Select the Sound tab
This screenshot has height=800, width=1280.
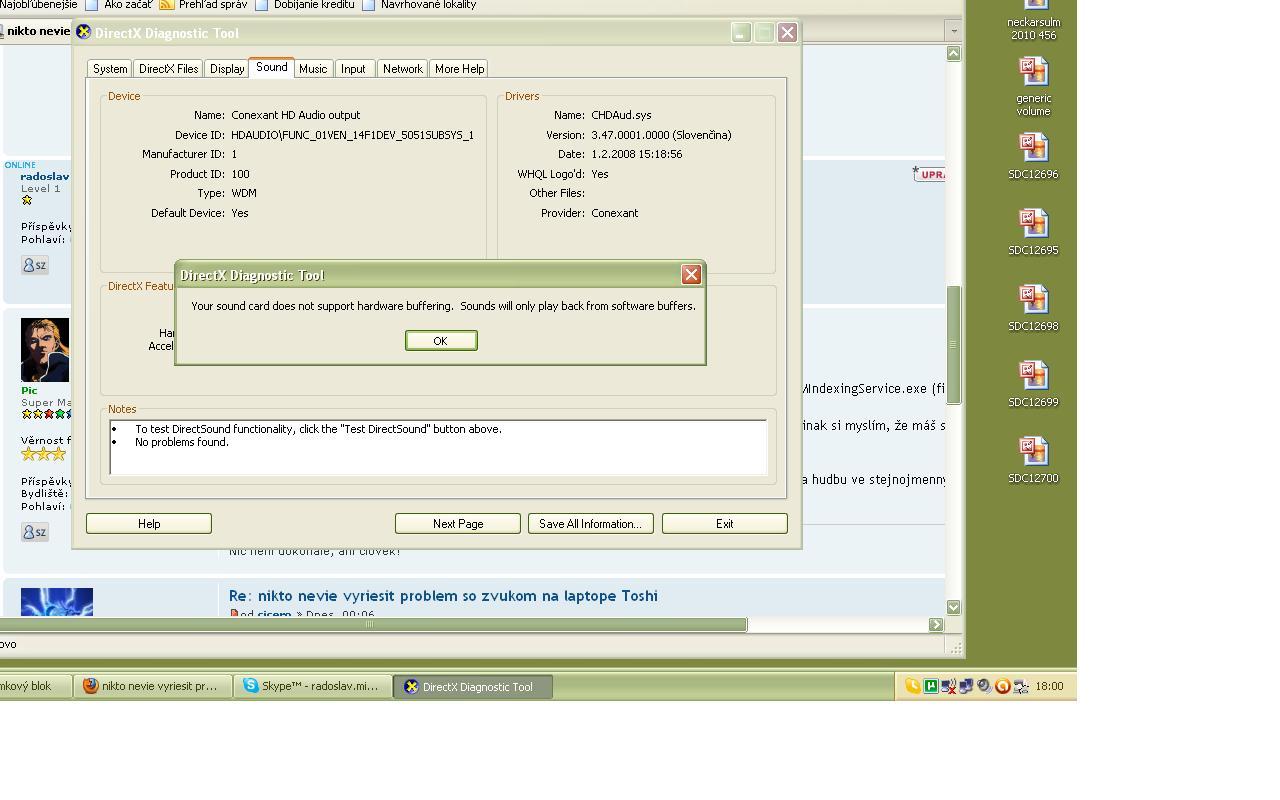271,67
